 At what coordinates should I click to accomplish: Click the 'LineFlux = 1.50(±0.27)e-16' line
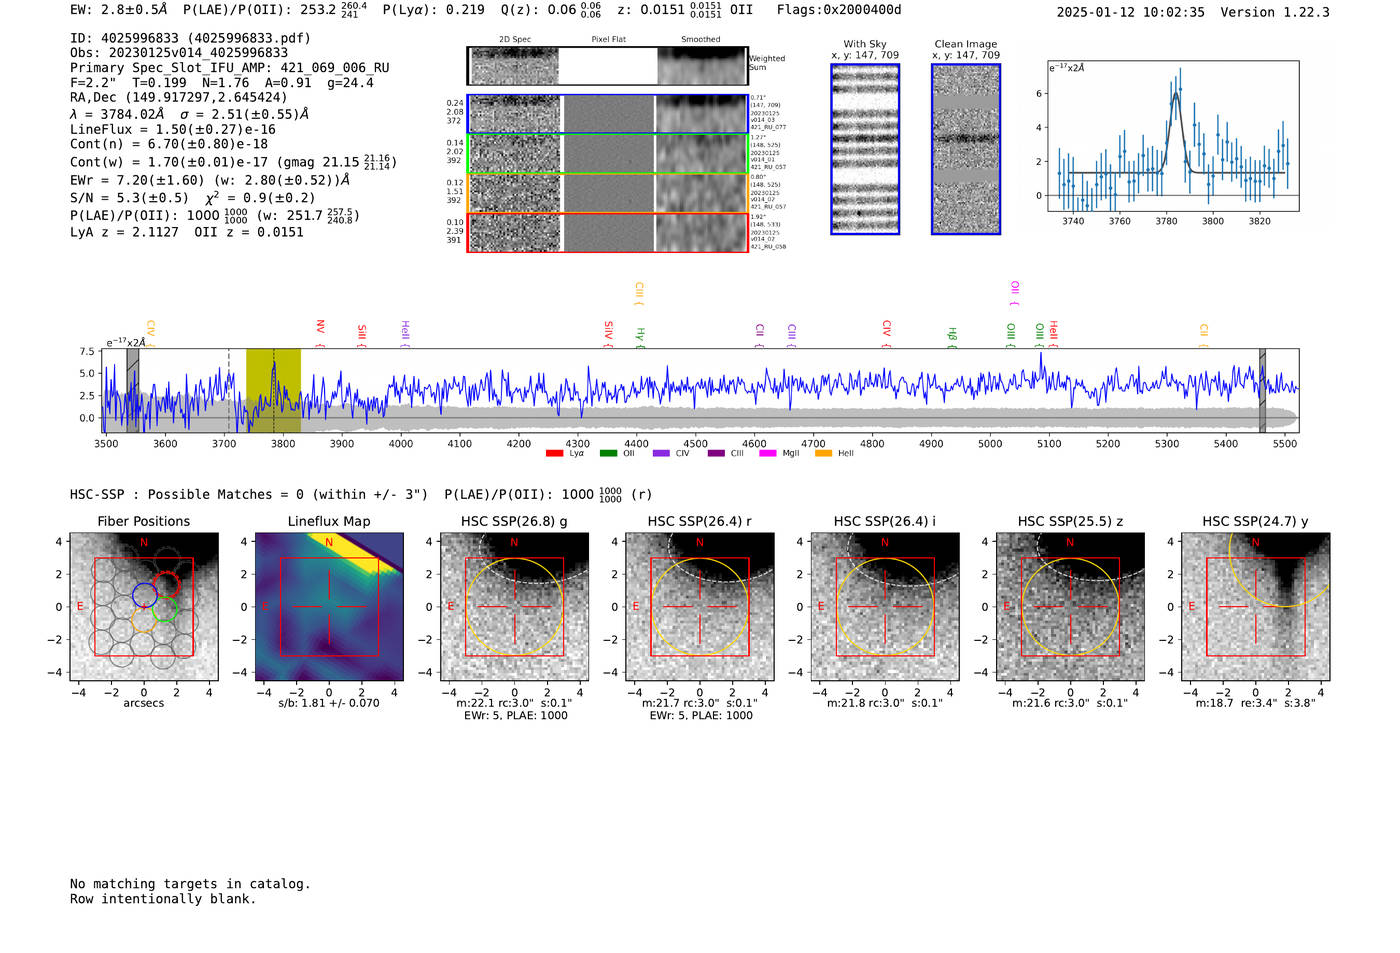[x=173, y=129]
